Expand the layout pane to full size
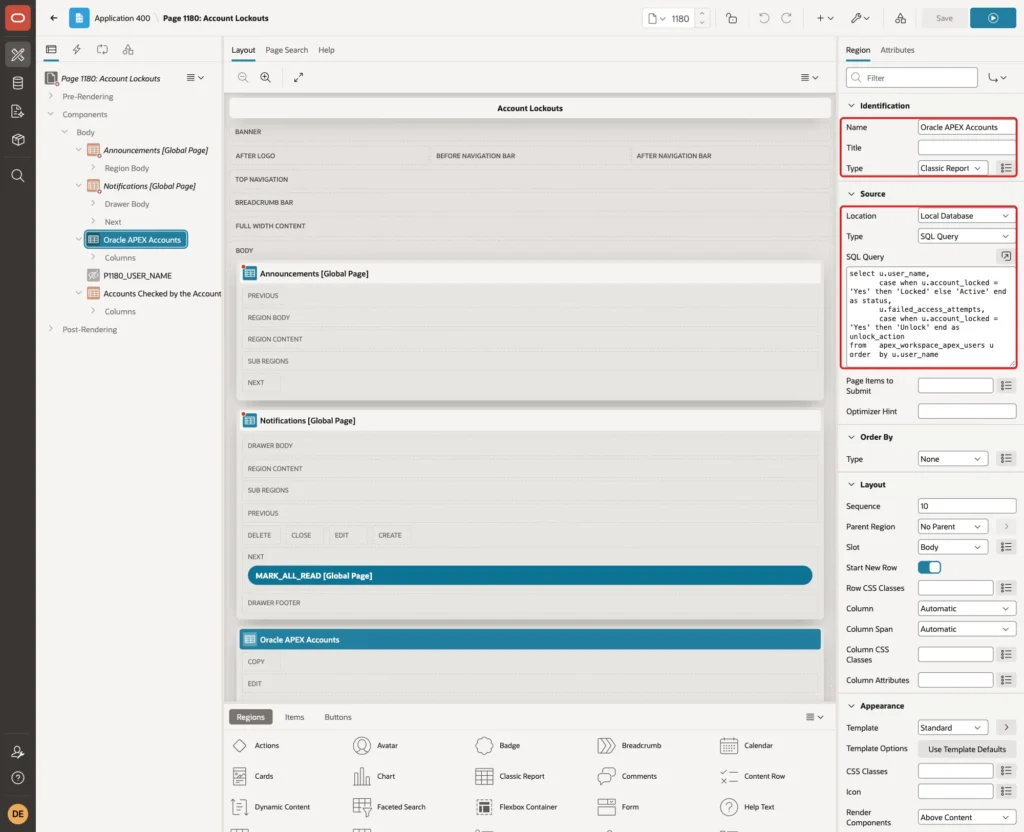The image size is (1024, 832). click(x=298, y=77)
